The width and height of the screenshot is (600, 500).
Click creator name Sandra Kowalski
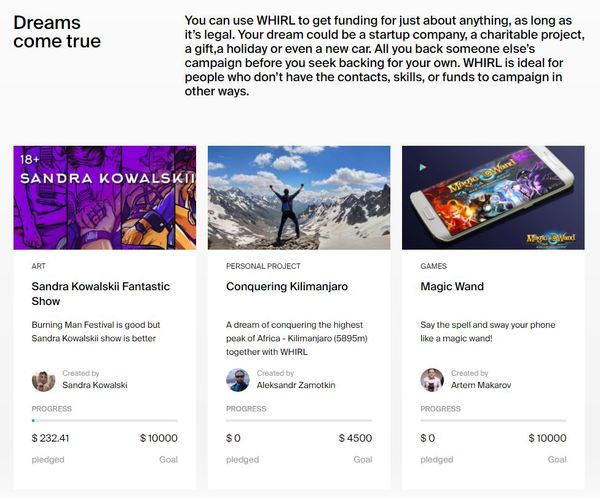click(95, 385)
